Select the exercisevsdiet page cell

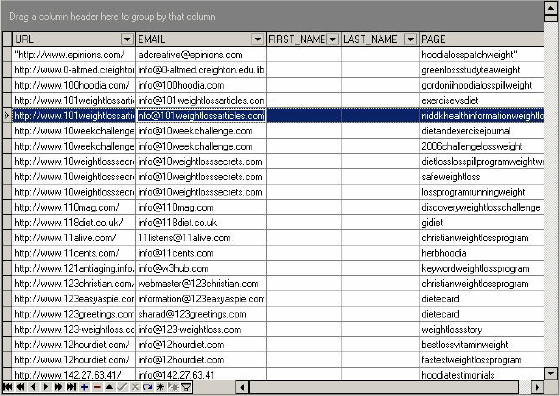[482, 100]
